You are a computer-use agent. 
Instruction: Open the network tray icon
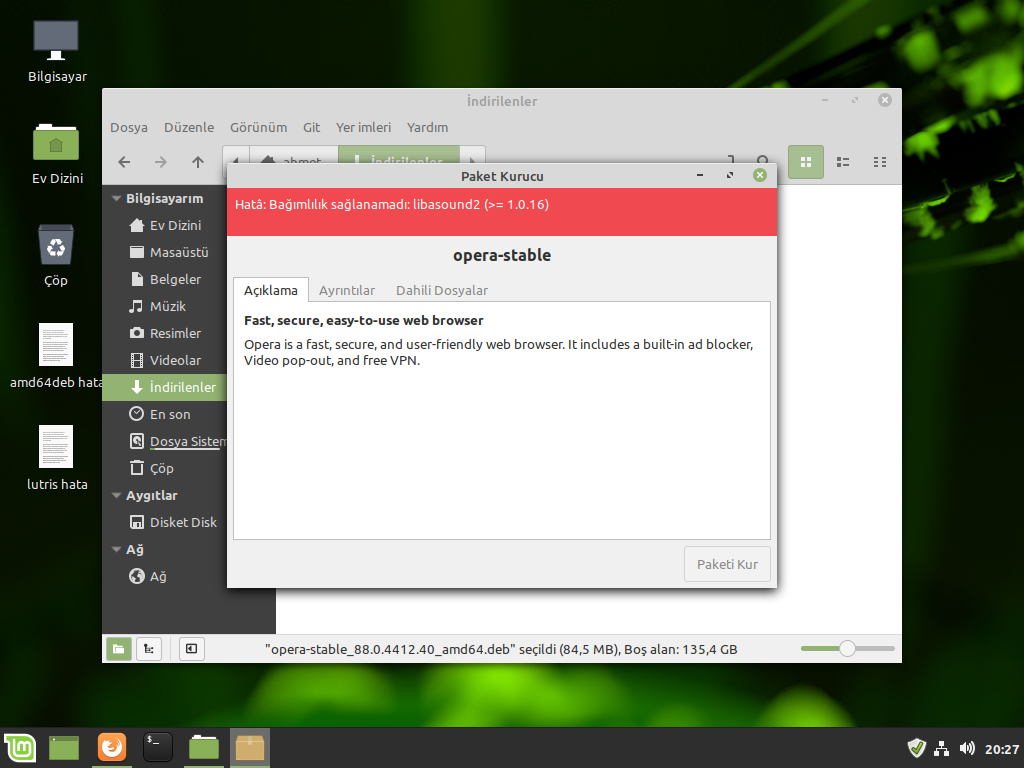[941, 748]
